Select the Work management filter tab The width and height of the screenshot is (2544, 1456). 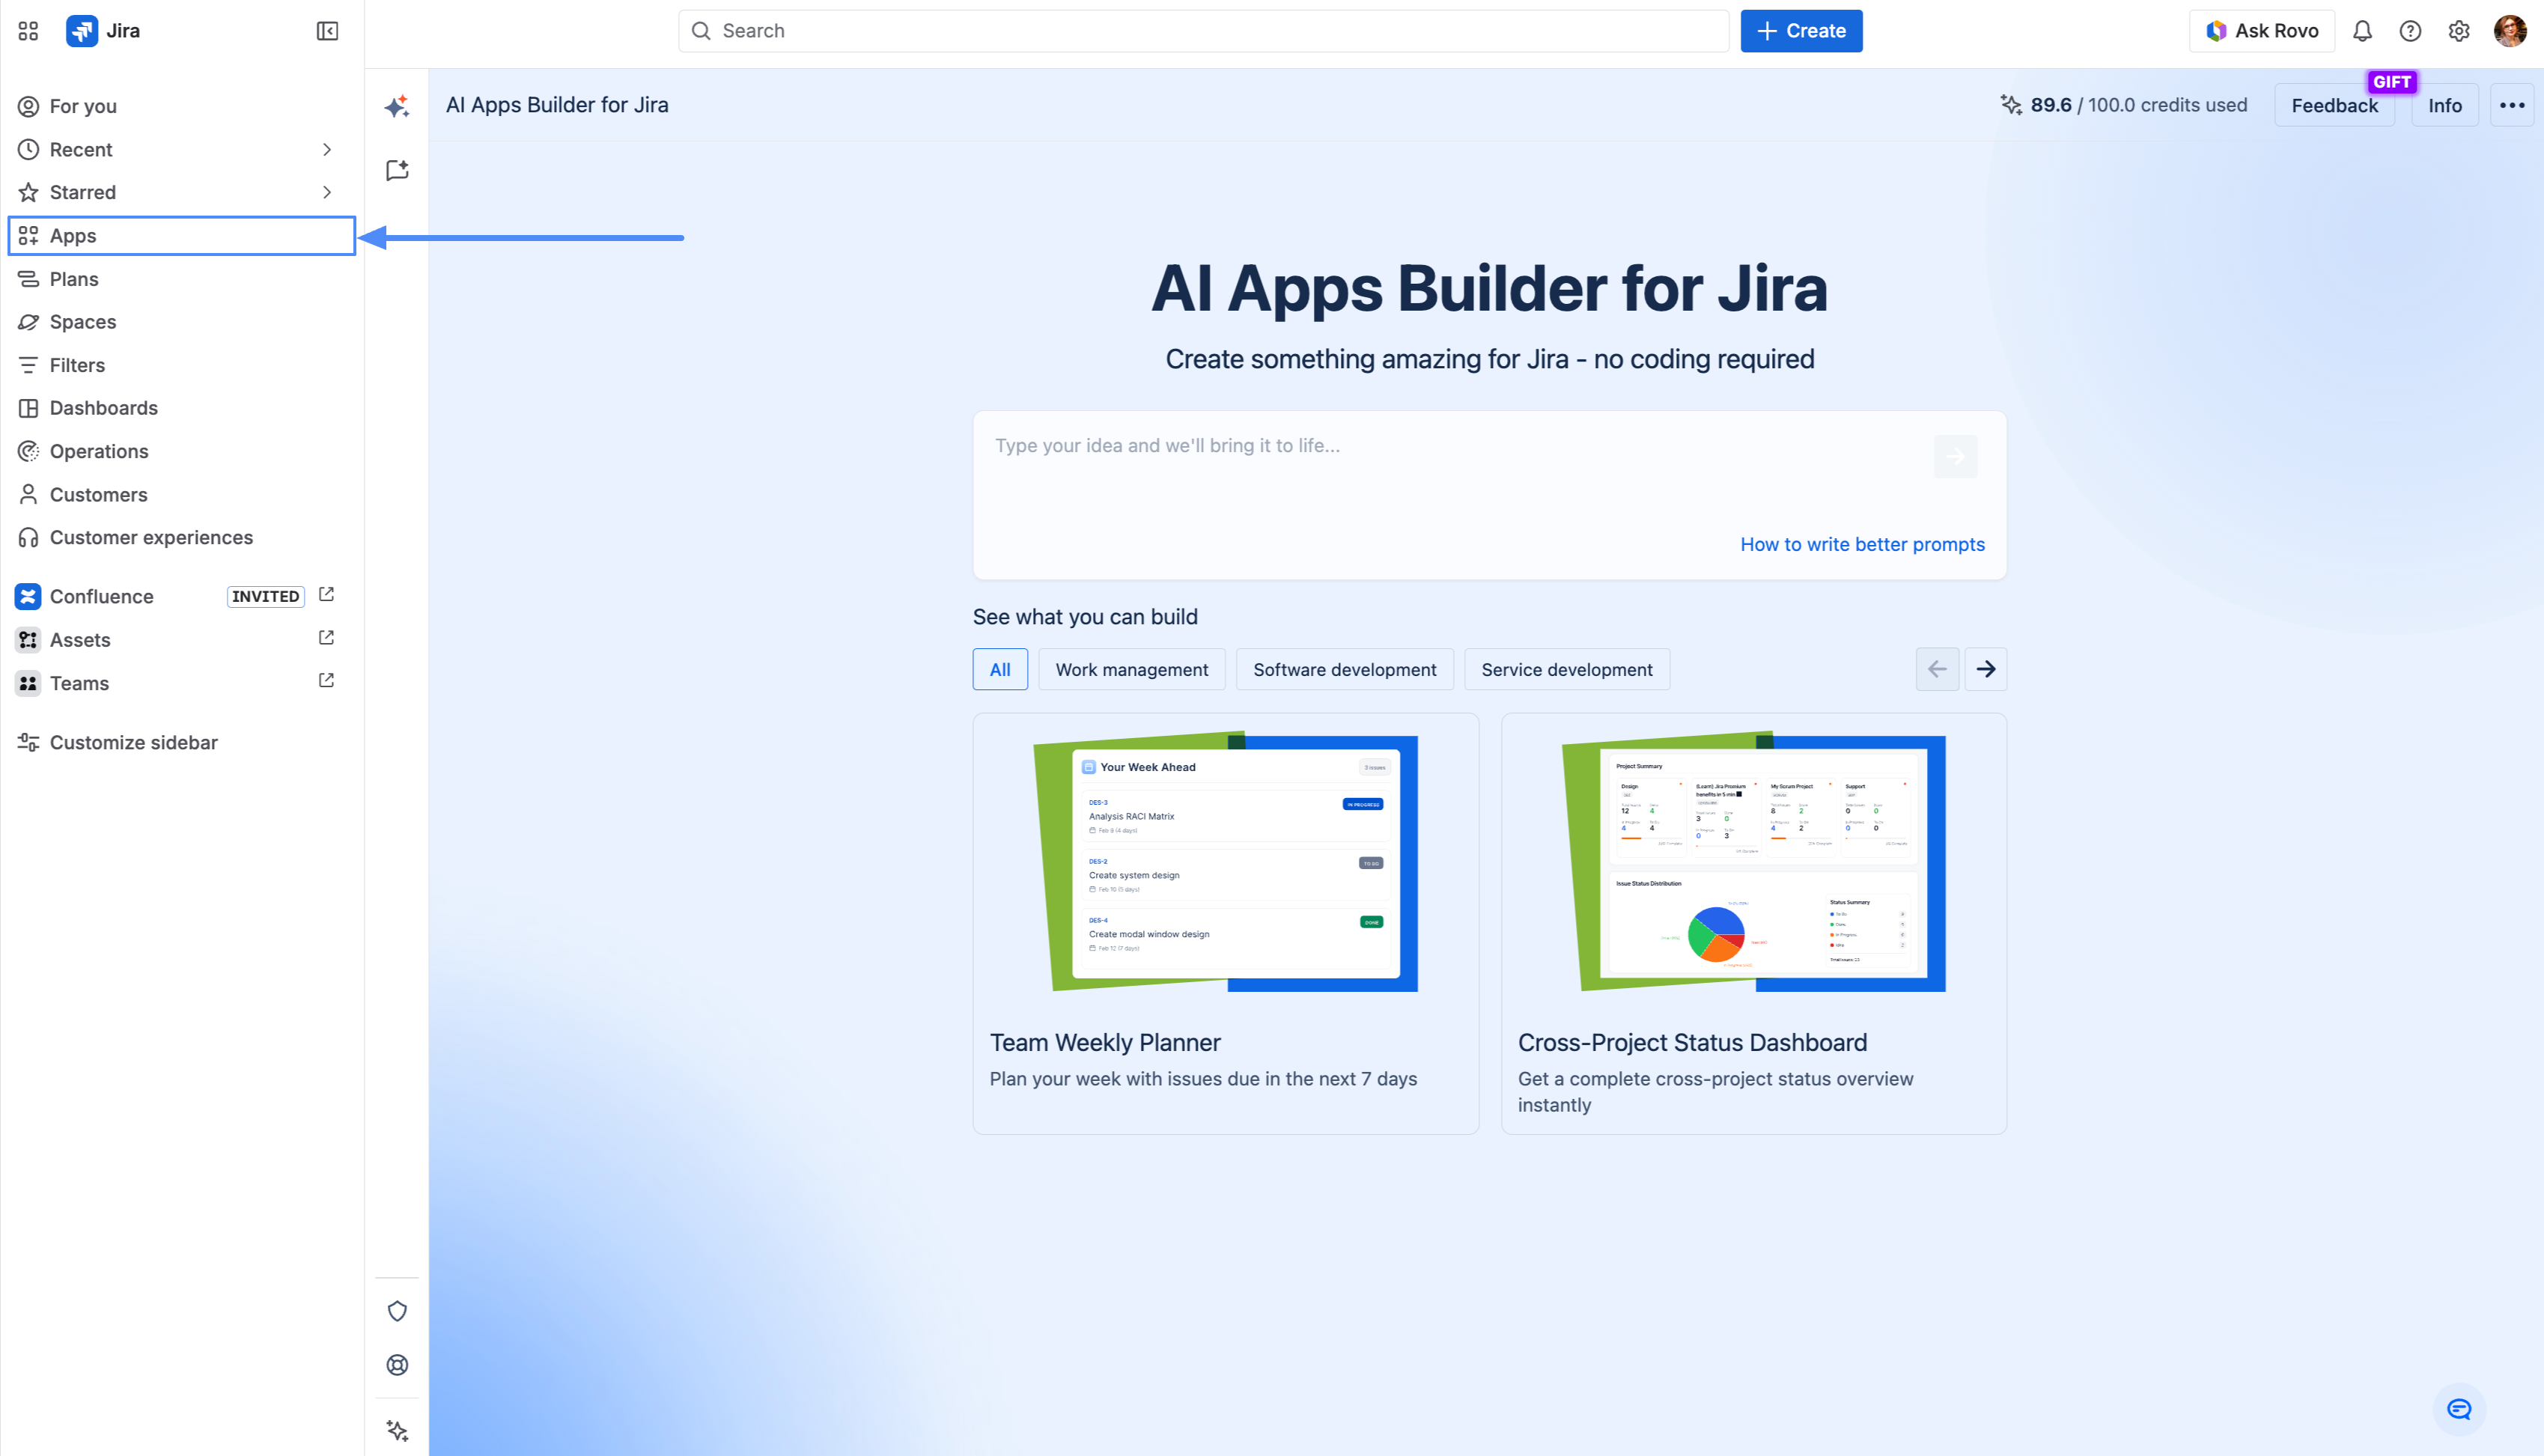1131,669
